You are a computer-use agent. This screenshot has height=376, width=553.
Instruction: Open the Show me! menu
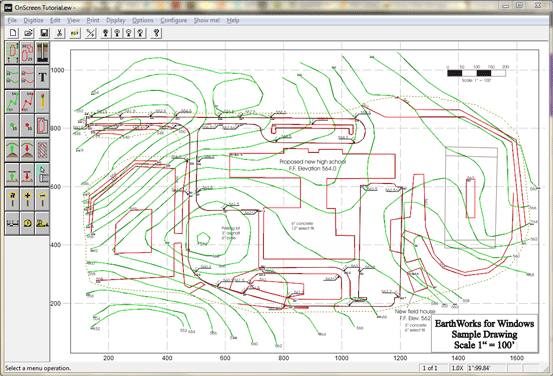tap(207, 20)
